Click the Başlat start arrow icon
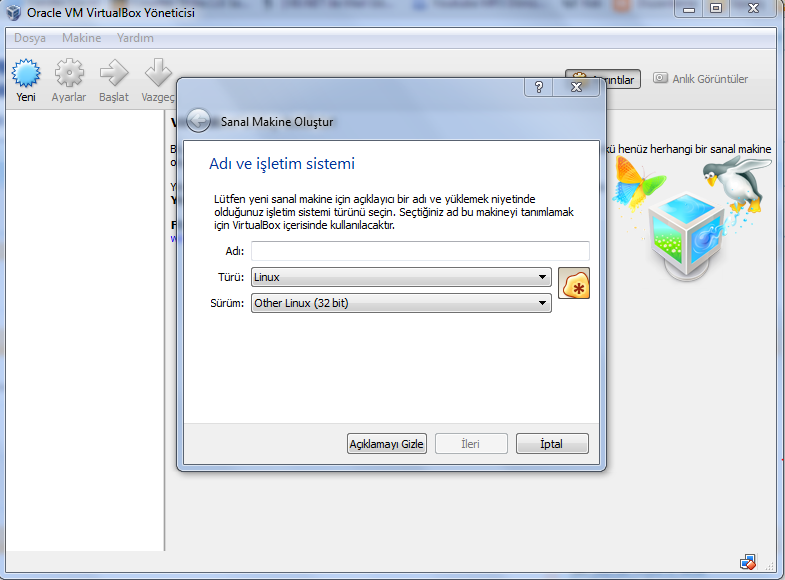 (x=114, y=80)
